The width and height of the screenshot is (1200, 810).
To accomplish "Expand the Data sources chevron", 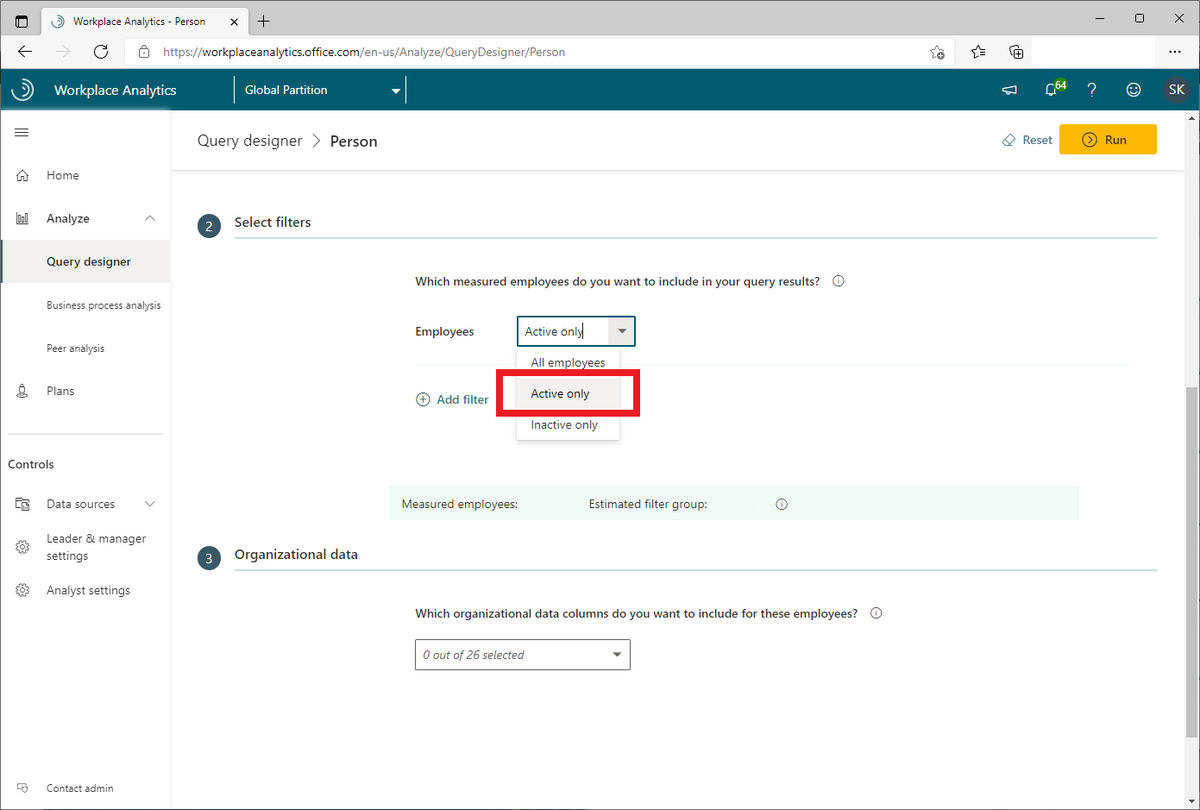I will [x=150, y=505].
